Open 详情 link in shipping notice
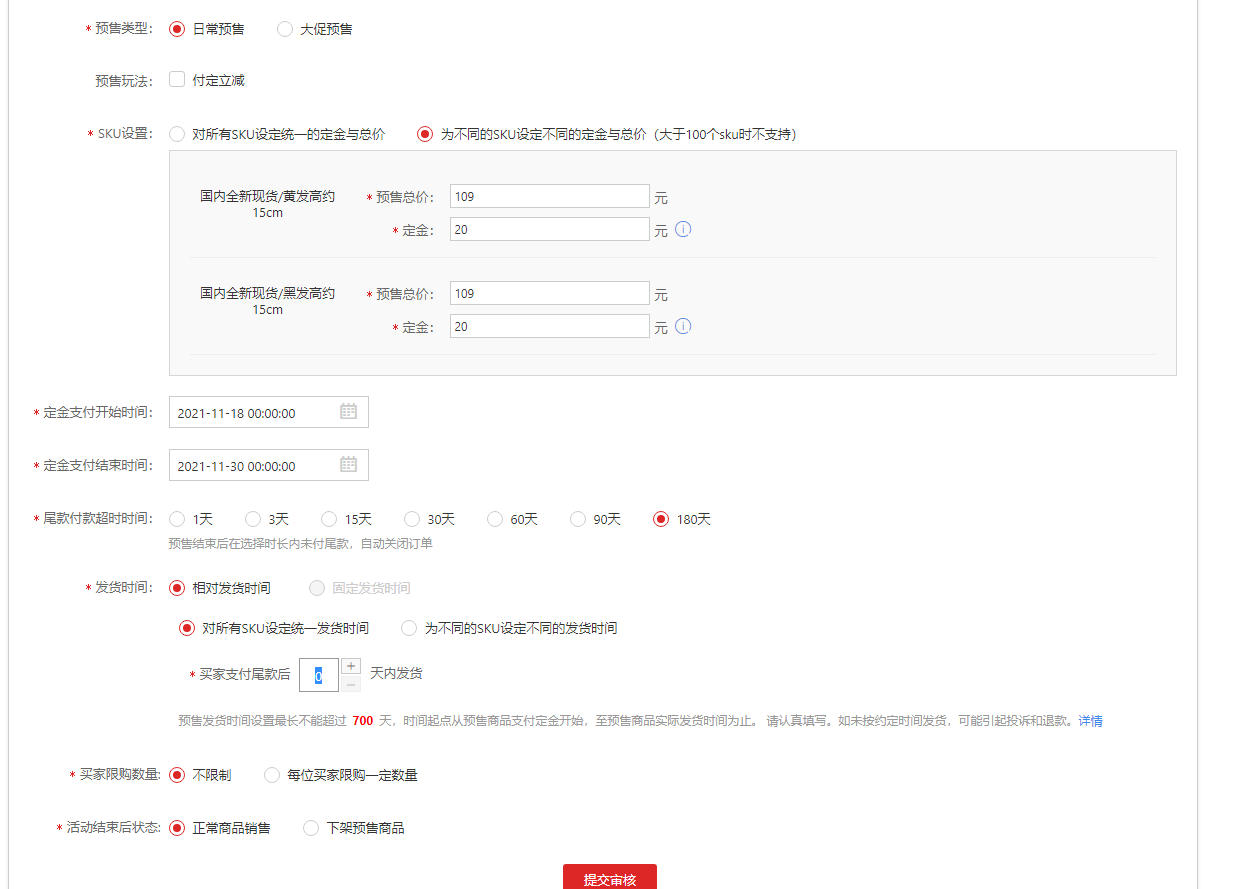1260x889 pixels. (1090, 720)
